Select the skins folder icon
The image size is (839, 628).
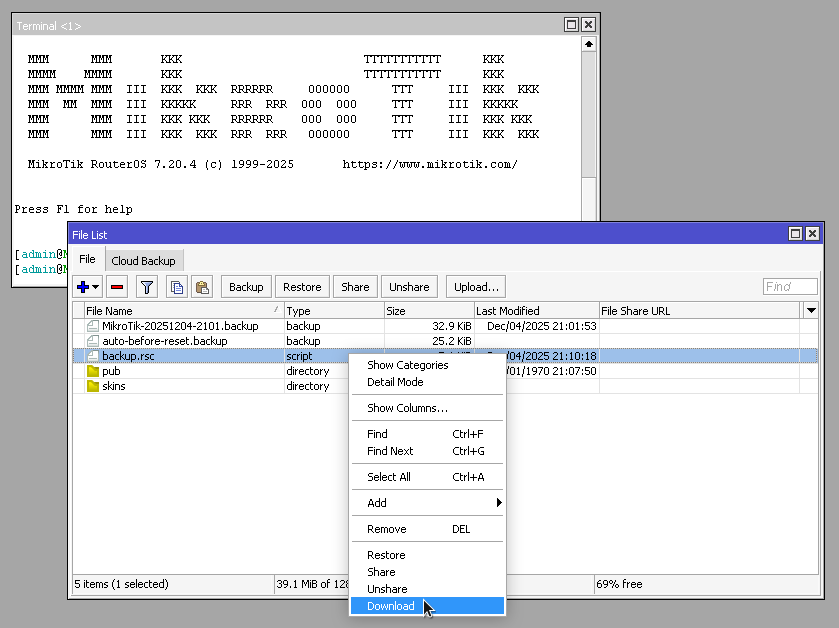point(93,386)
